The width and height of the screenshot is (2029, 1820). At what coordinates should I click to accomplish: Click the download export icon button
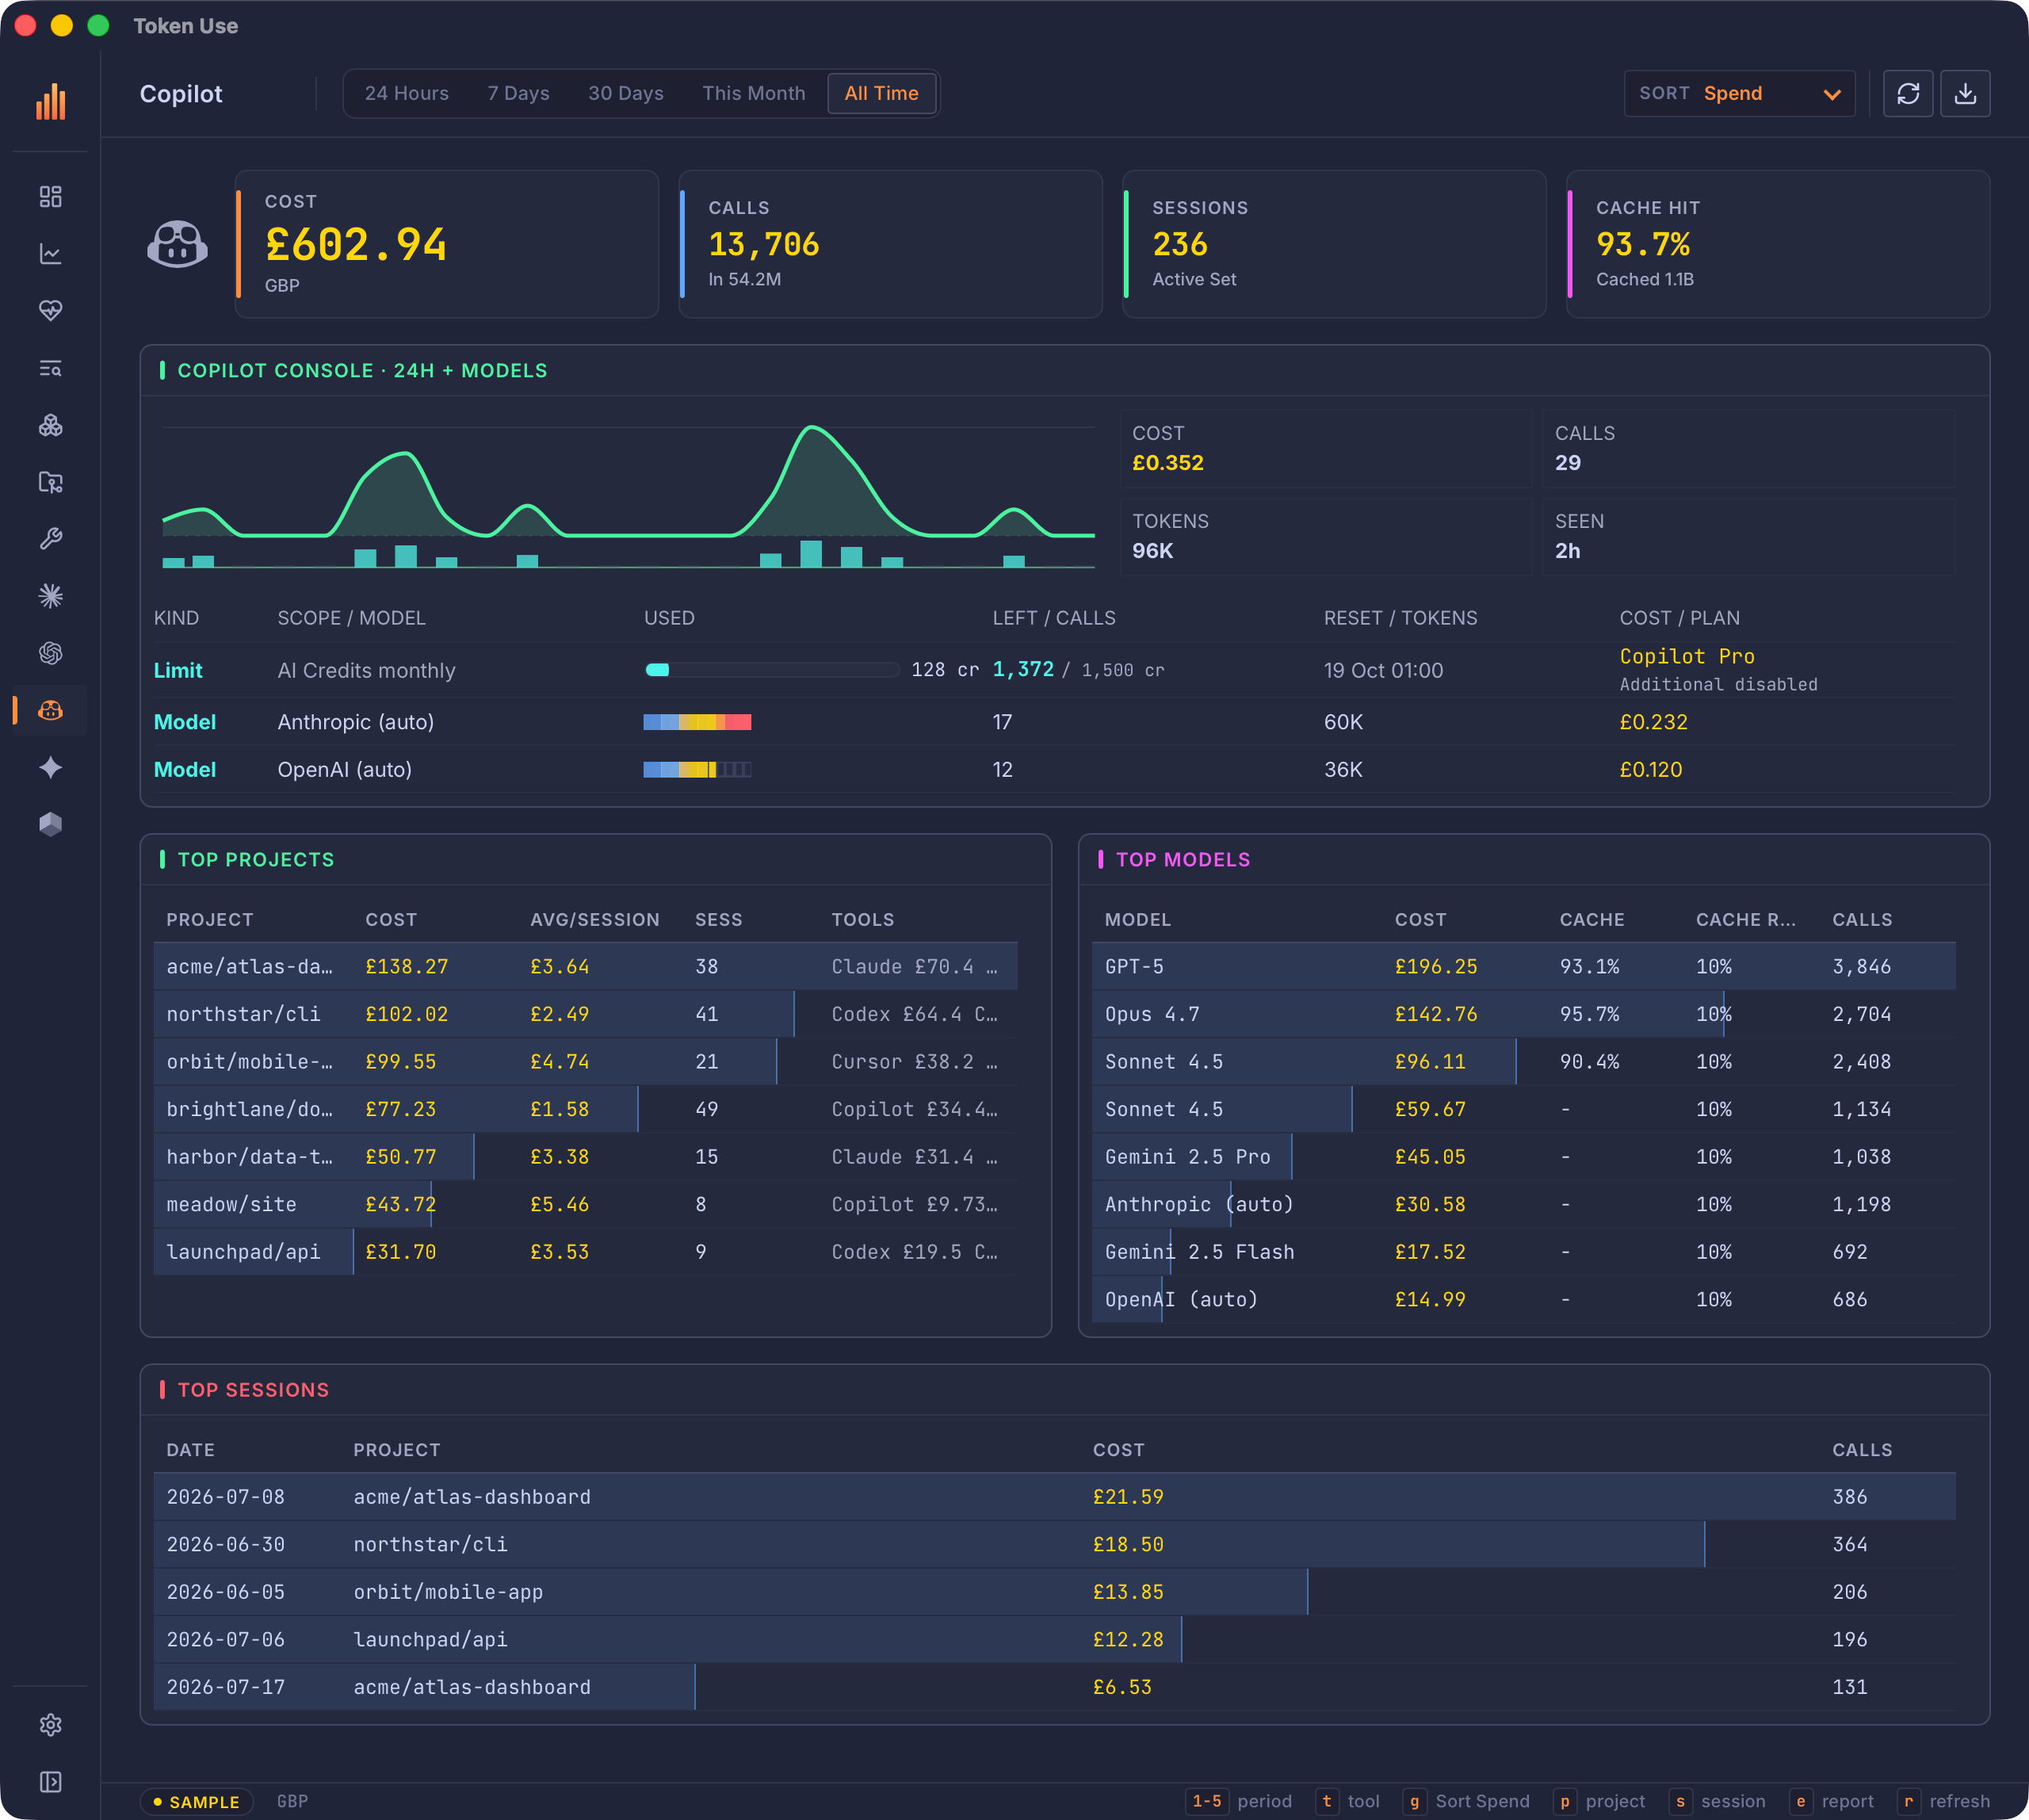[1965, 93]
